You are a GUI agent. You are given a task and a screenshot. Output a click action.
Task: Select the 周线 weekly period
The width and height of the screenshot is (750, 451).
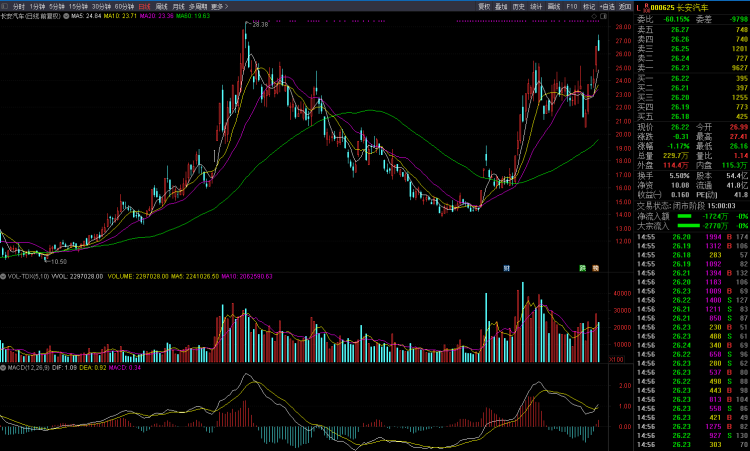[x=161, y=6]
